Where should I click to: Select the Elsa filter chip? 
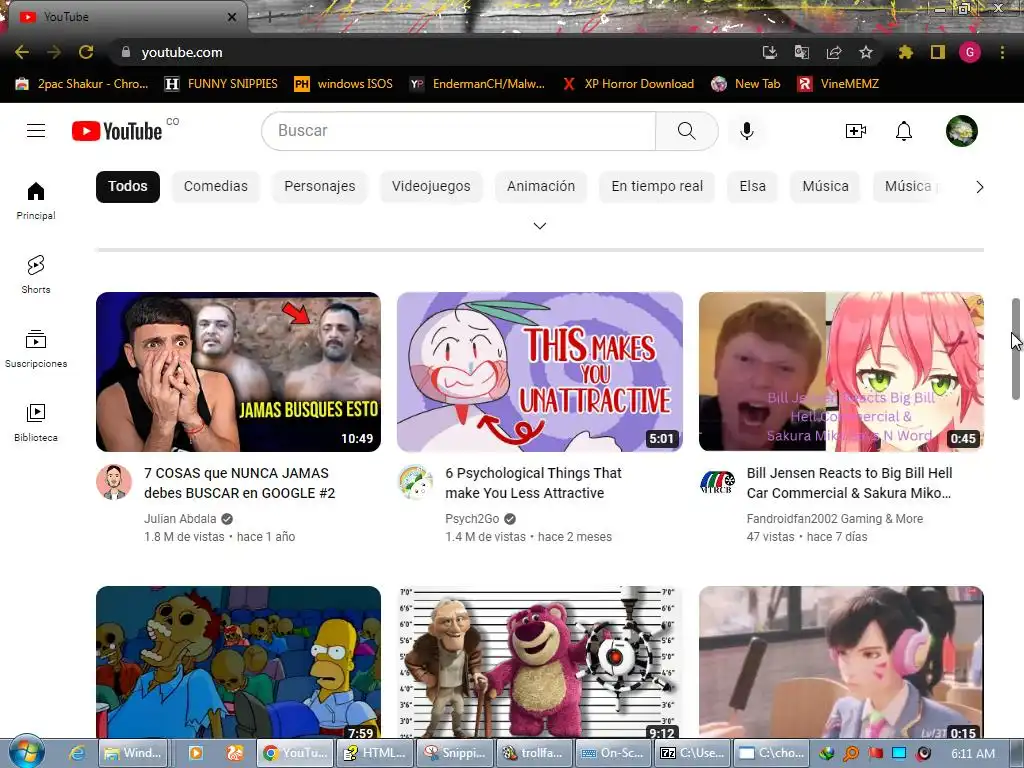(752, 187)
